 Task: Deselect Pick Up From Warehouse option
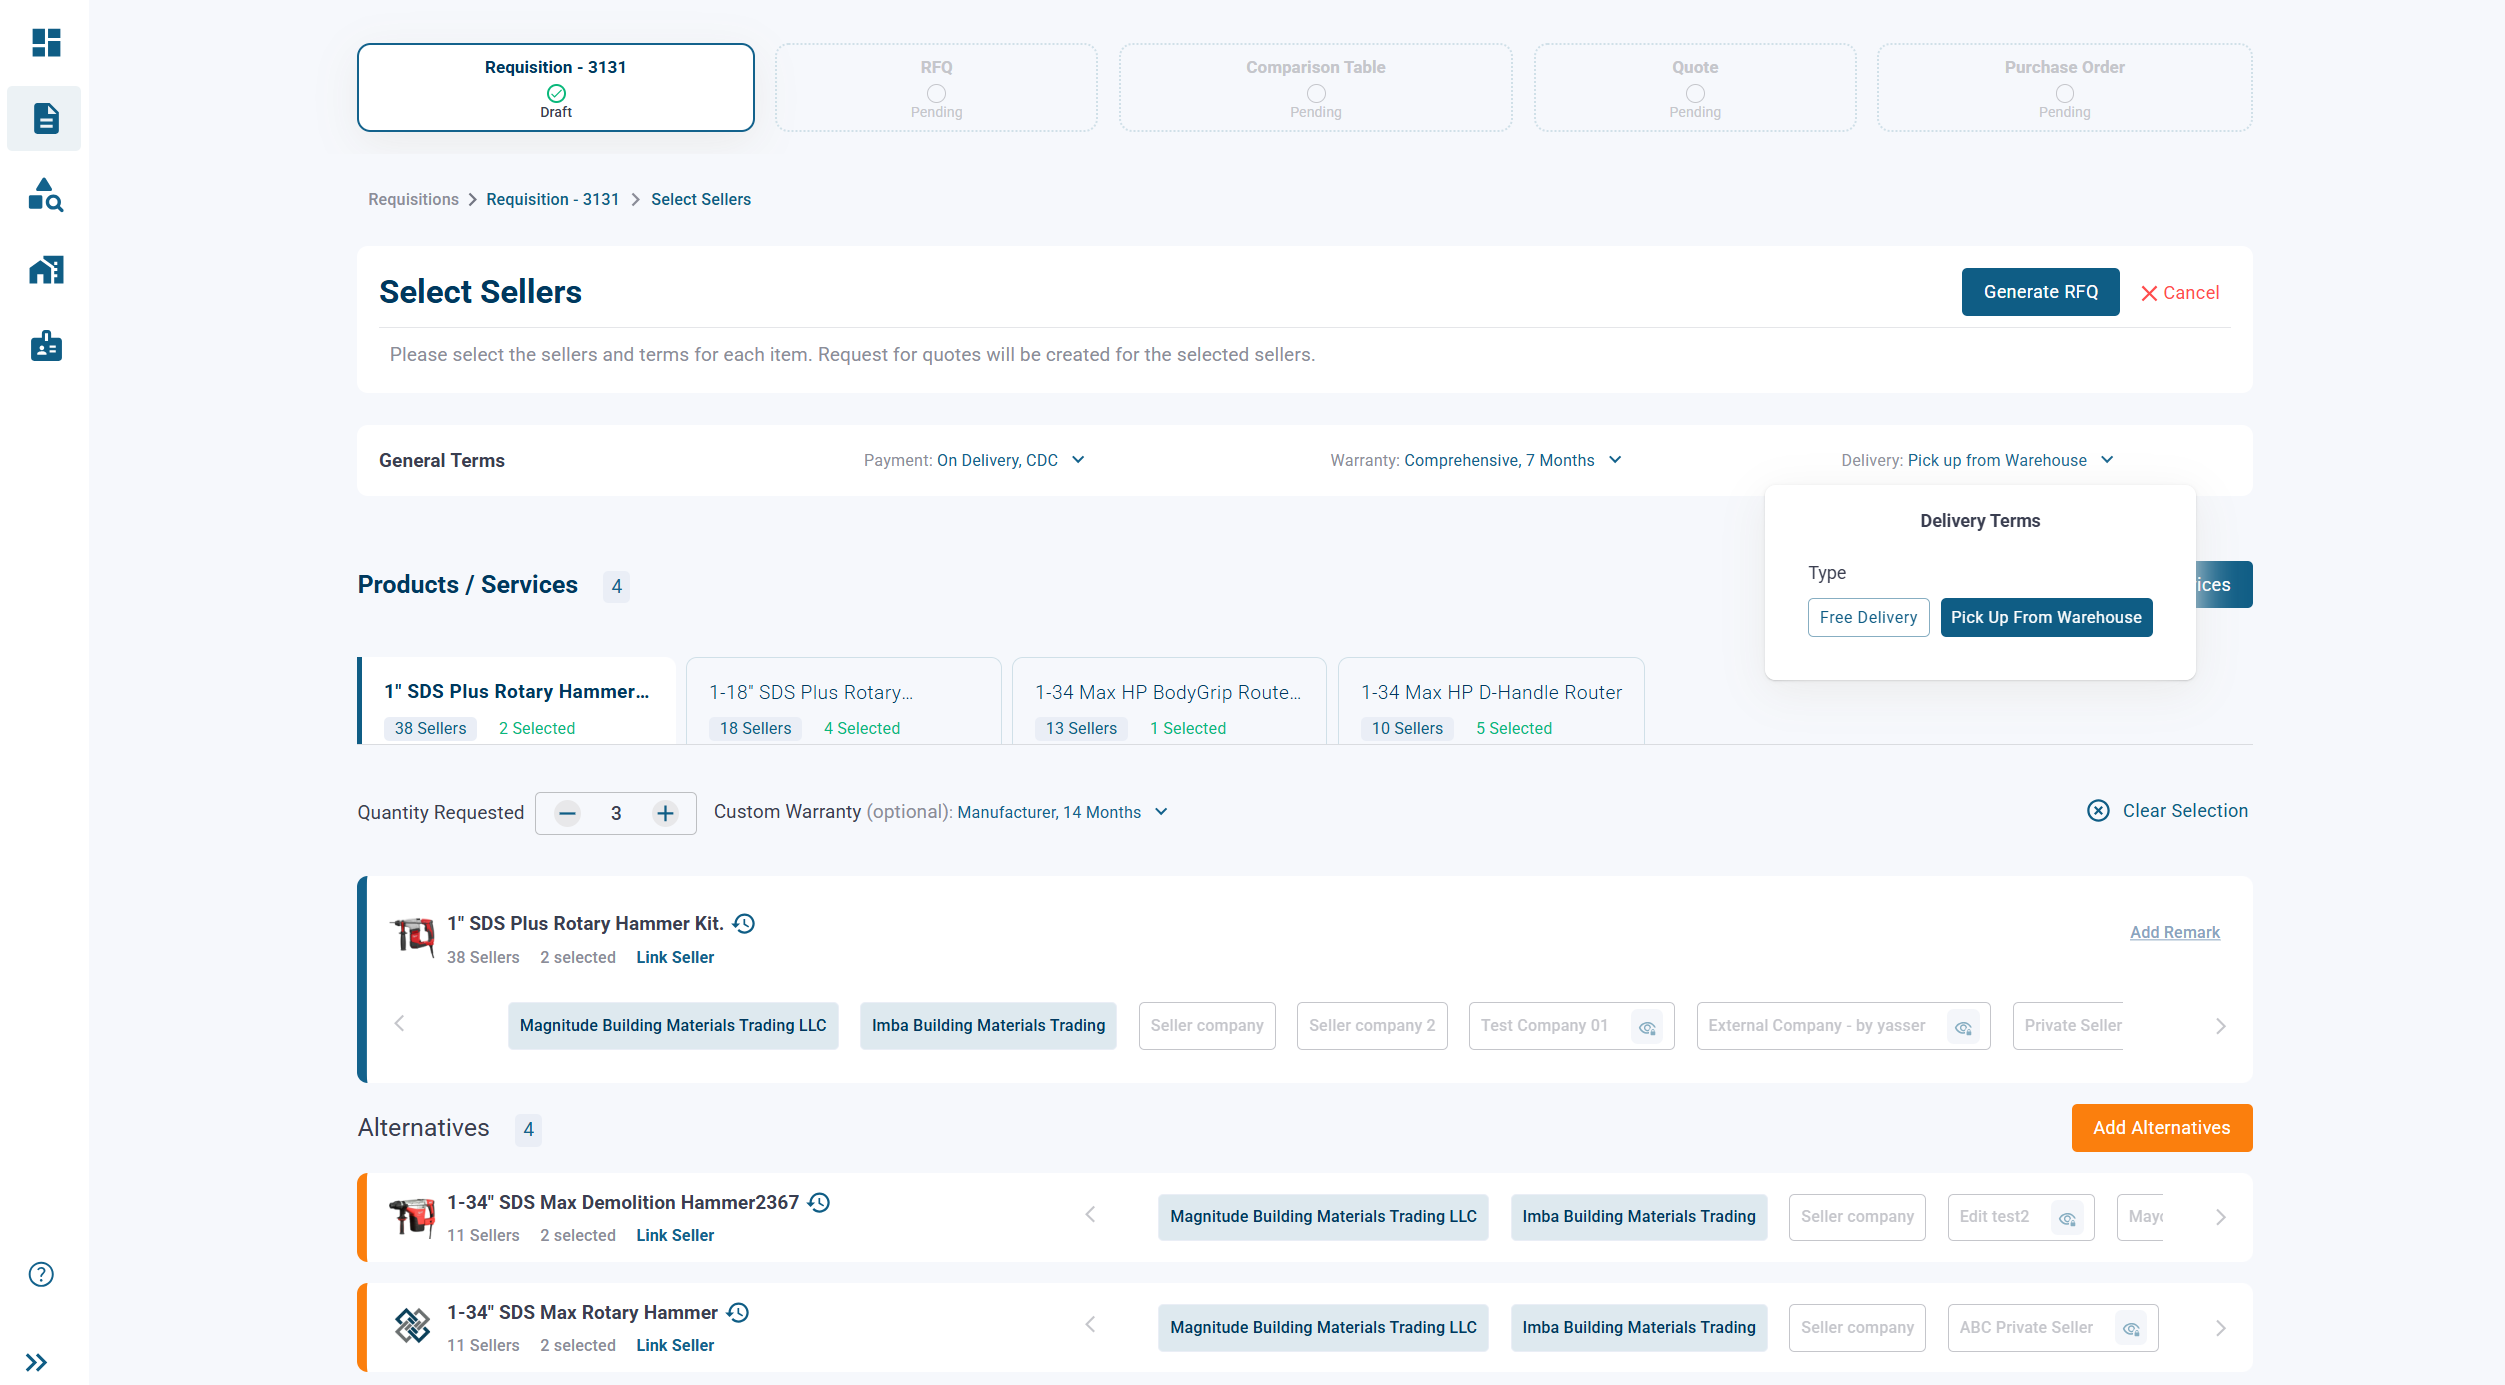pyautogui.click(x=2046, y=617)
